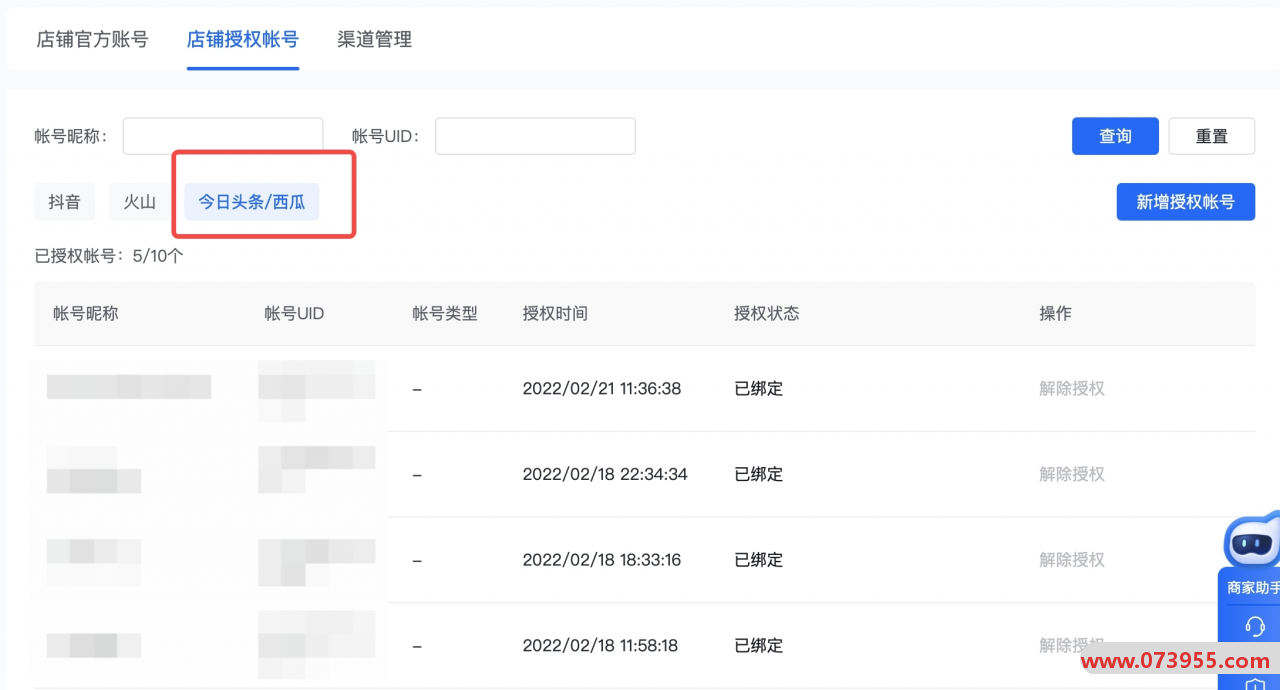The width and height of the screenshot is (1280, 690).
Task: Click the 操作 column header
Action: click(1055, 313)
